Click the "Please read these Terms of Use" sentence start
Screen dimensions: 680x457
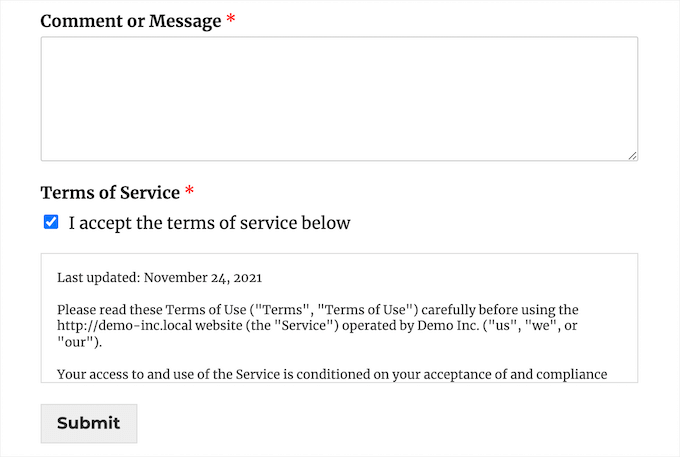(x=151, y=310)
